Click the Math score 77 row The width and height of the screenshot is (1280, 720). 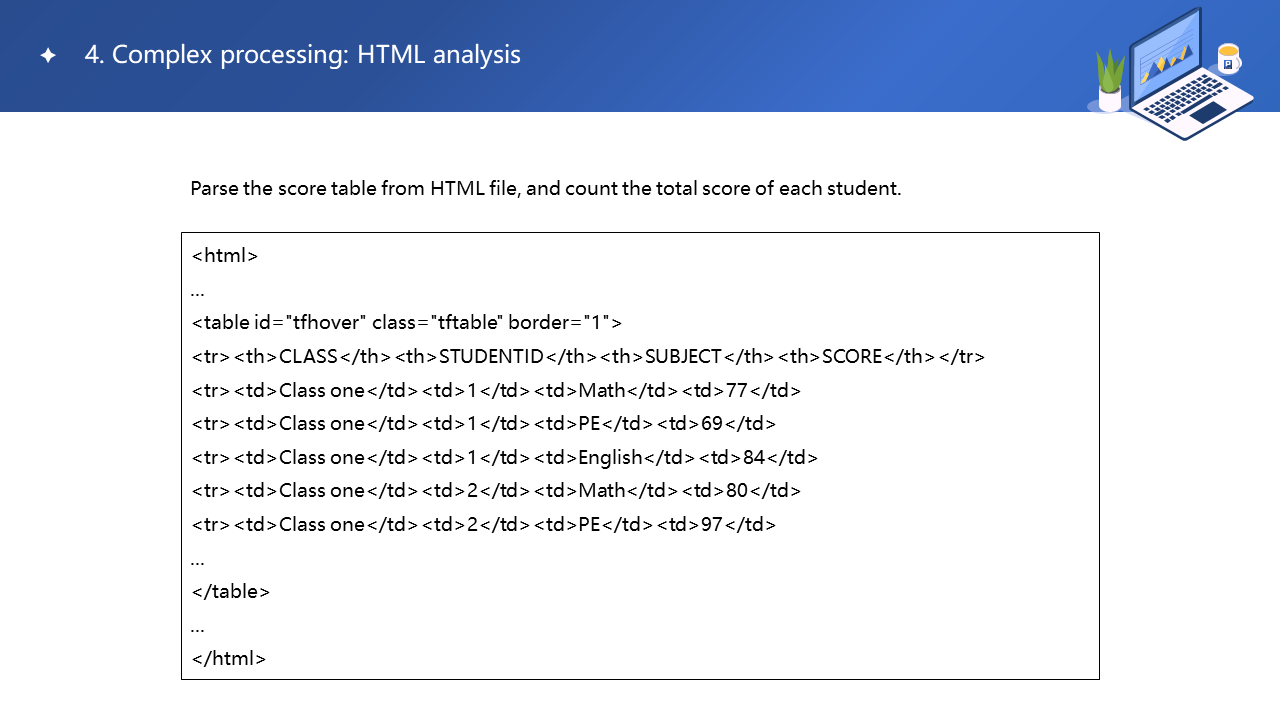click(496, 390)
